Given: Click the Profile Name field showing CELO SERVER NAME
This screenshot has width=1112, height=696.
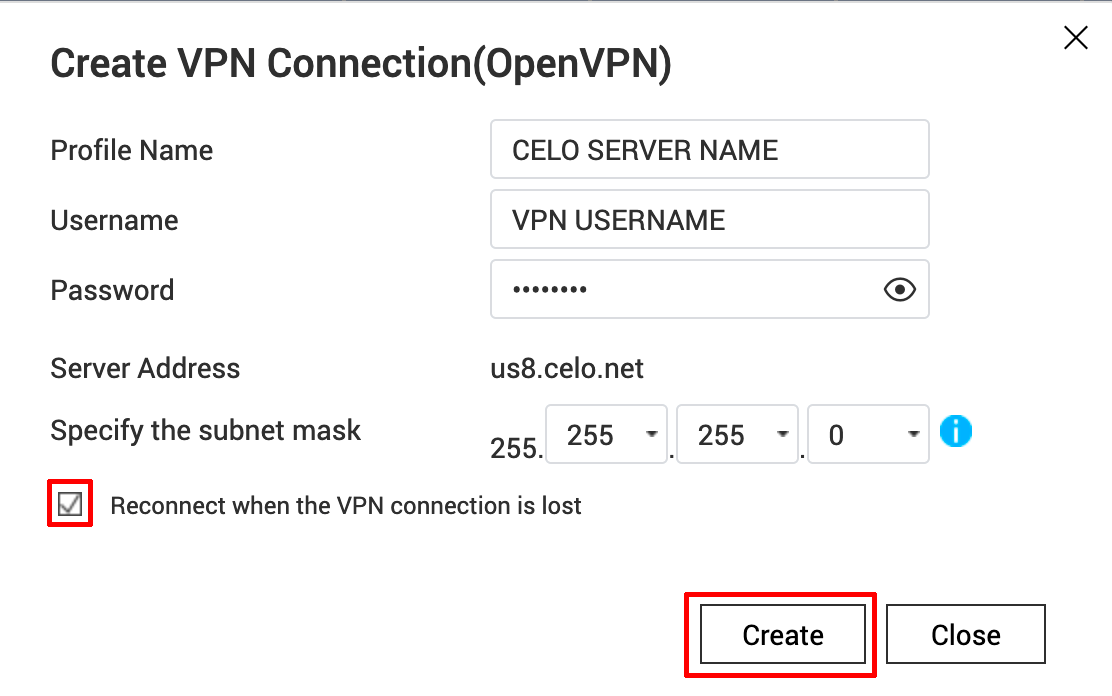Looking at the screenshot, I should [x=709, y=149].
